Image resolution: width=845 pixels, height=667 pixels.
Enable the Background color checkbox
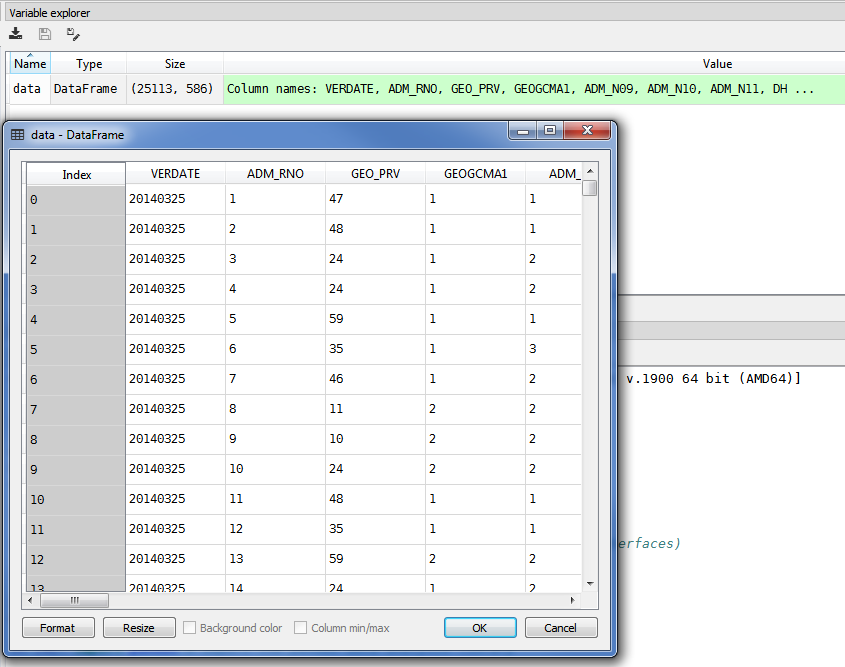190,628
